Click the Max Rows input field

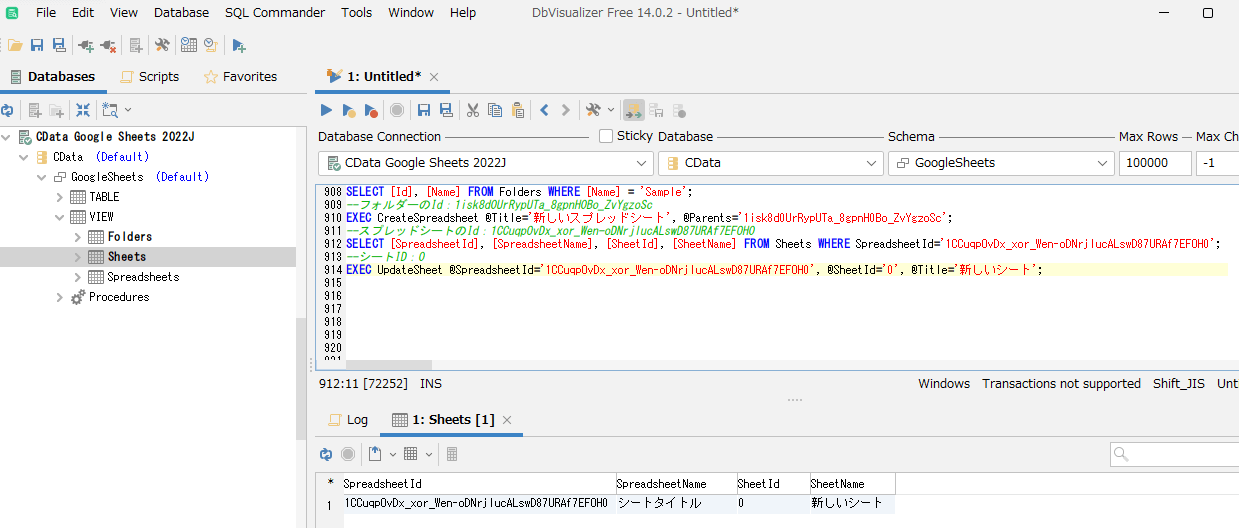tap(1154, 163)
